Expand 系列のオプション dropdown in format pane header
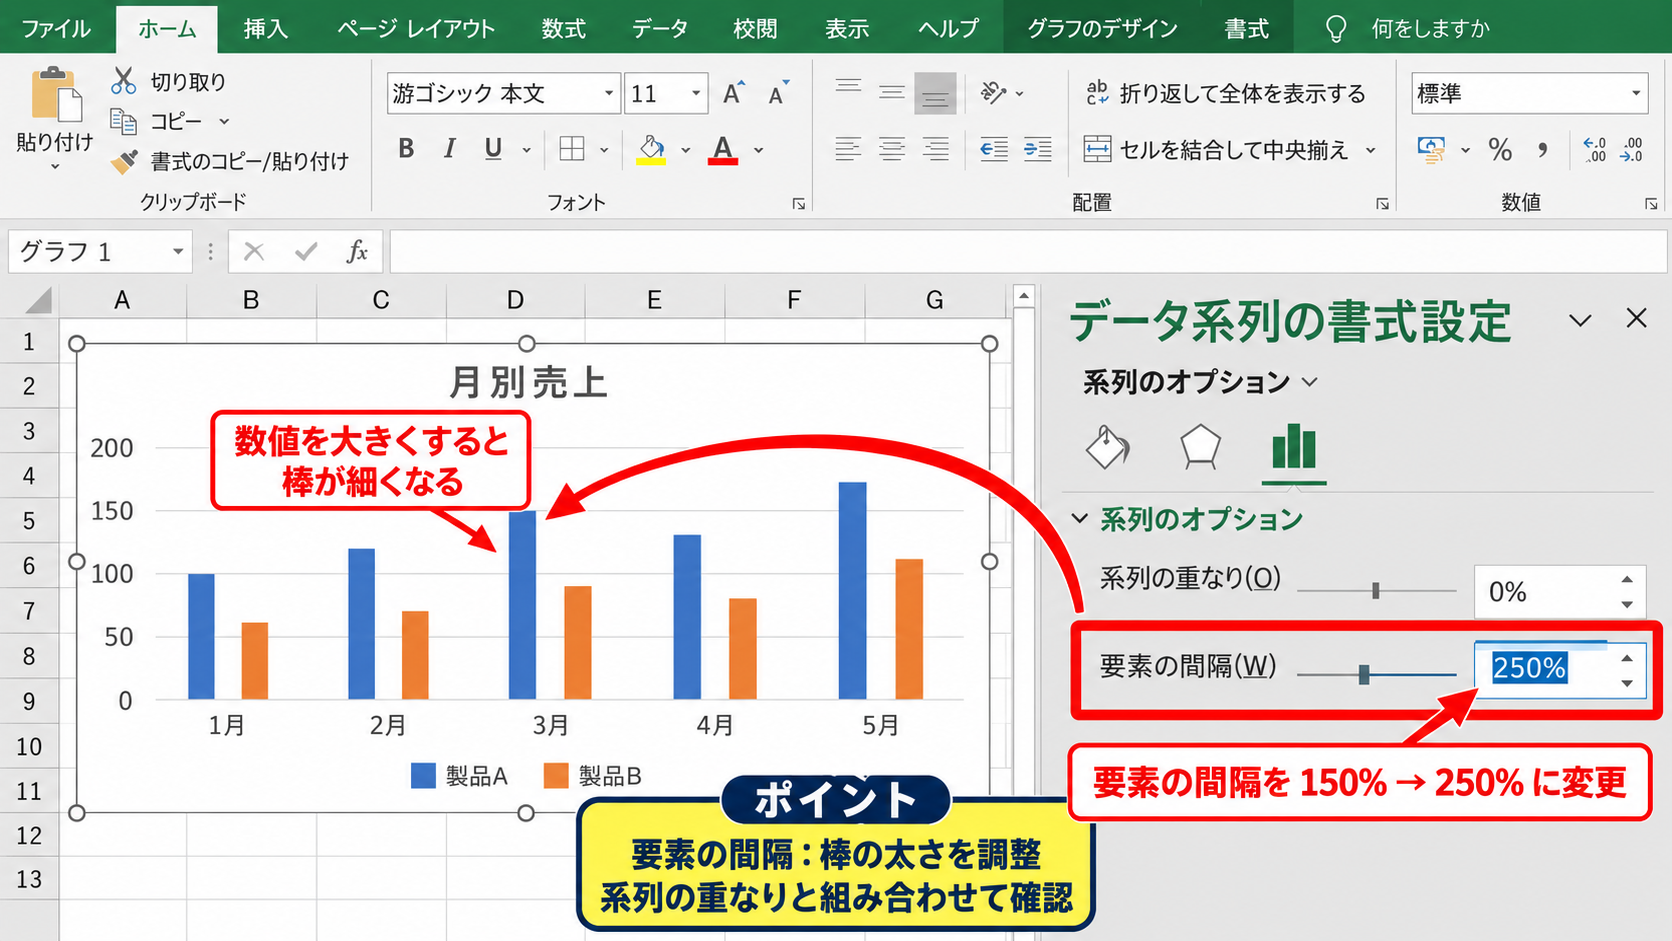This screenshot has height=941, width=1672. coord(1310,382)
